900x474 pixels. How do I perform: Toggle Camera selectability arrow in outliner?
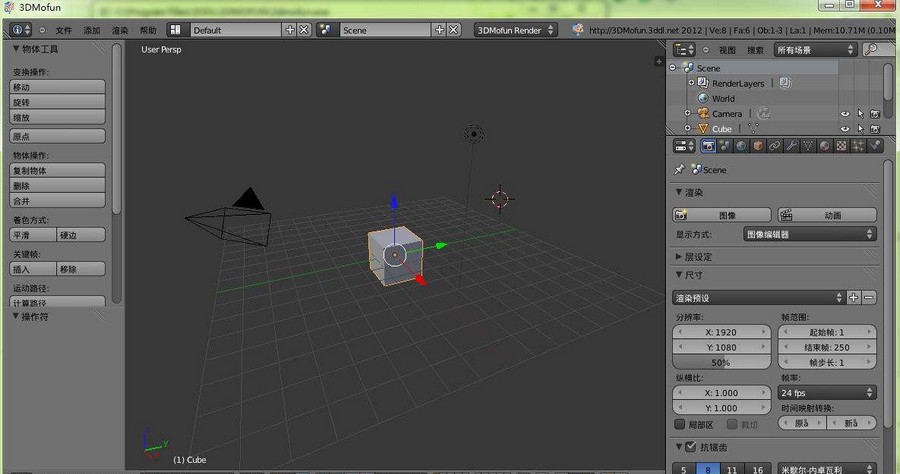tap(860, 114)
